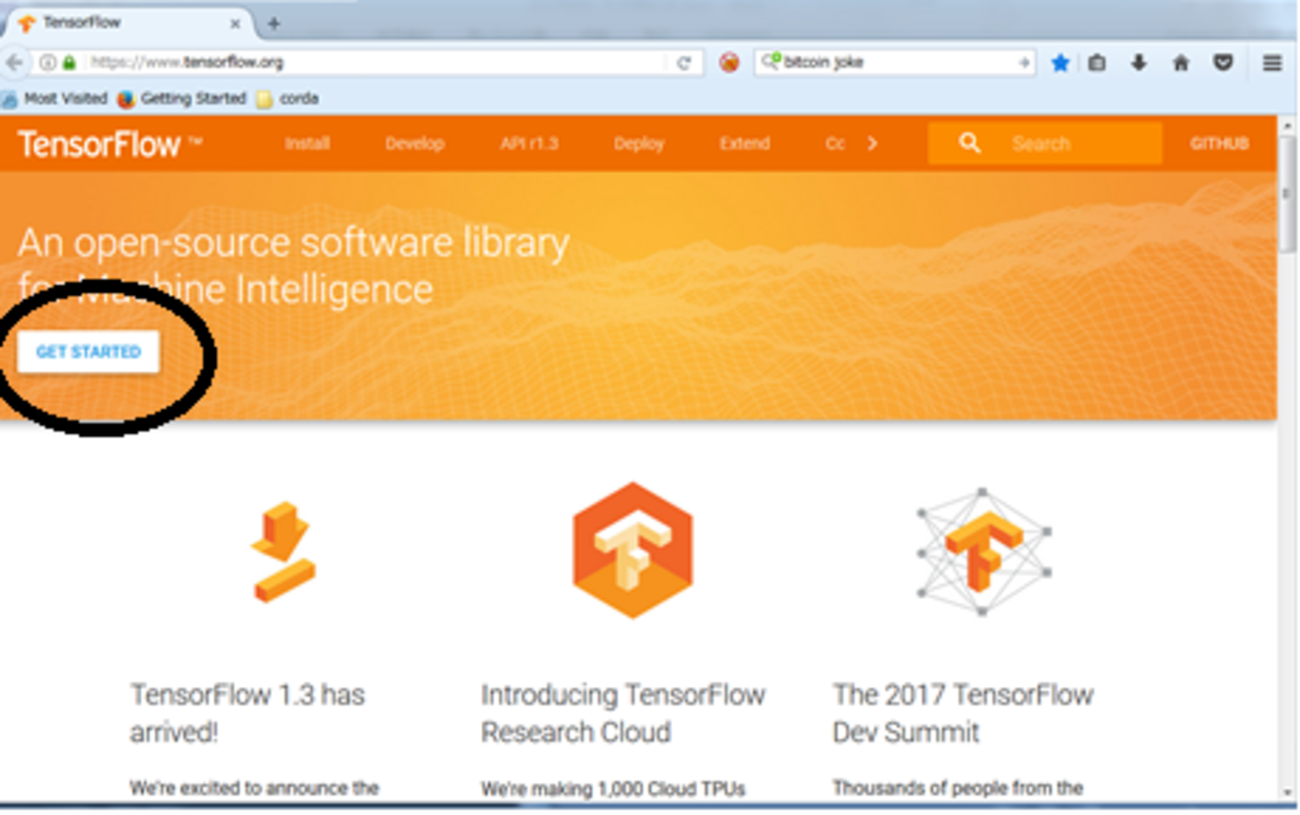The height and width of the screenshot is (815, 1300).
Task: Open a new tab with plus button
Action: point(273,23)
